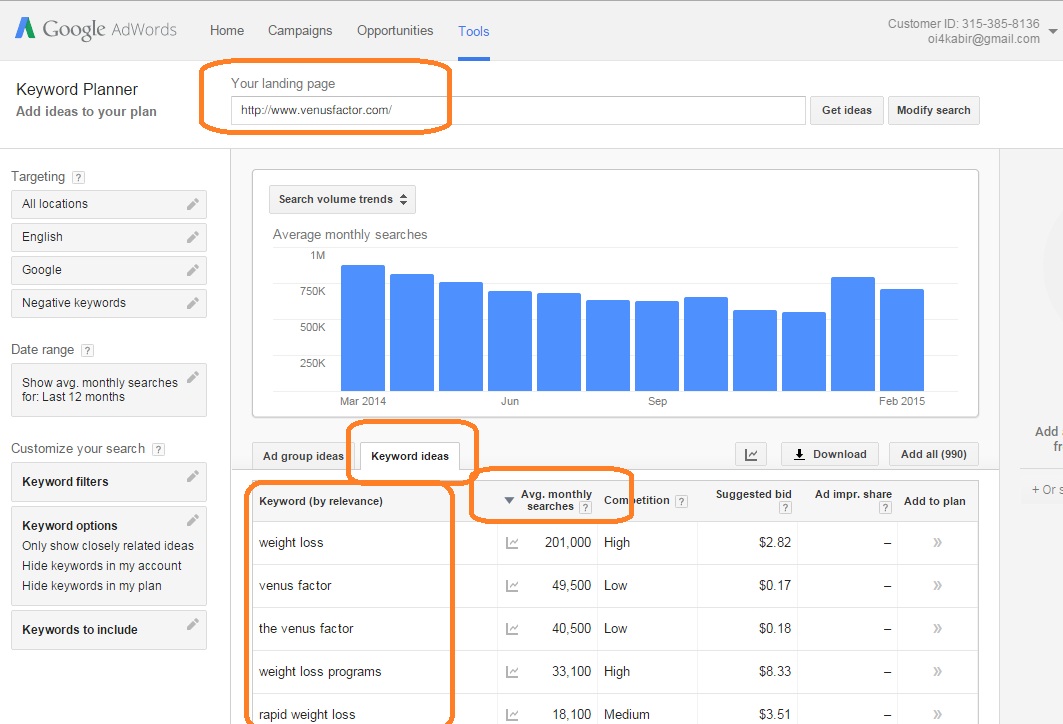This screenshot has height=724, width=1063.
Task: Click the 'weight loss programs' keyword
Action: click(x=320, y=672)
